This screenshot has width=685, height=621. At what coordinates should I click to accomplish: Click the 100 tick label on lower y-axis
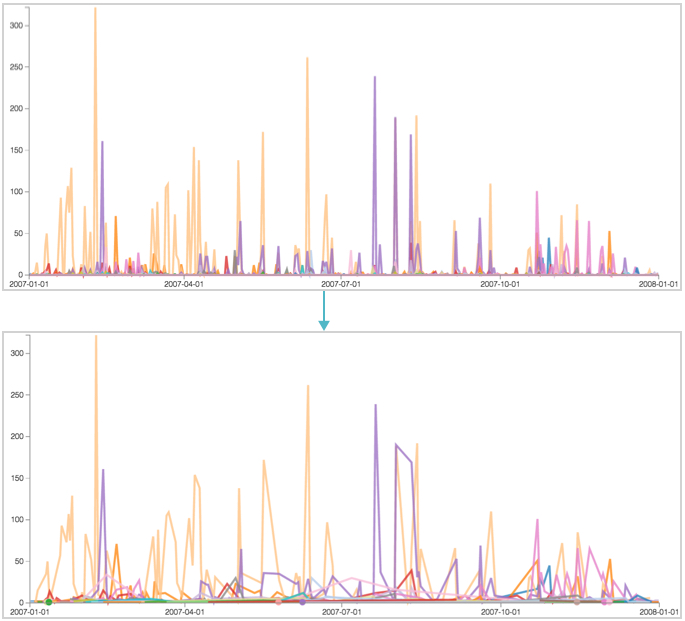point(16,519)
